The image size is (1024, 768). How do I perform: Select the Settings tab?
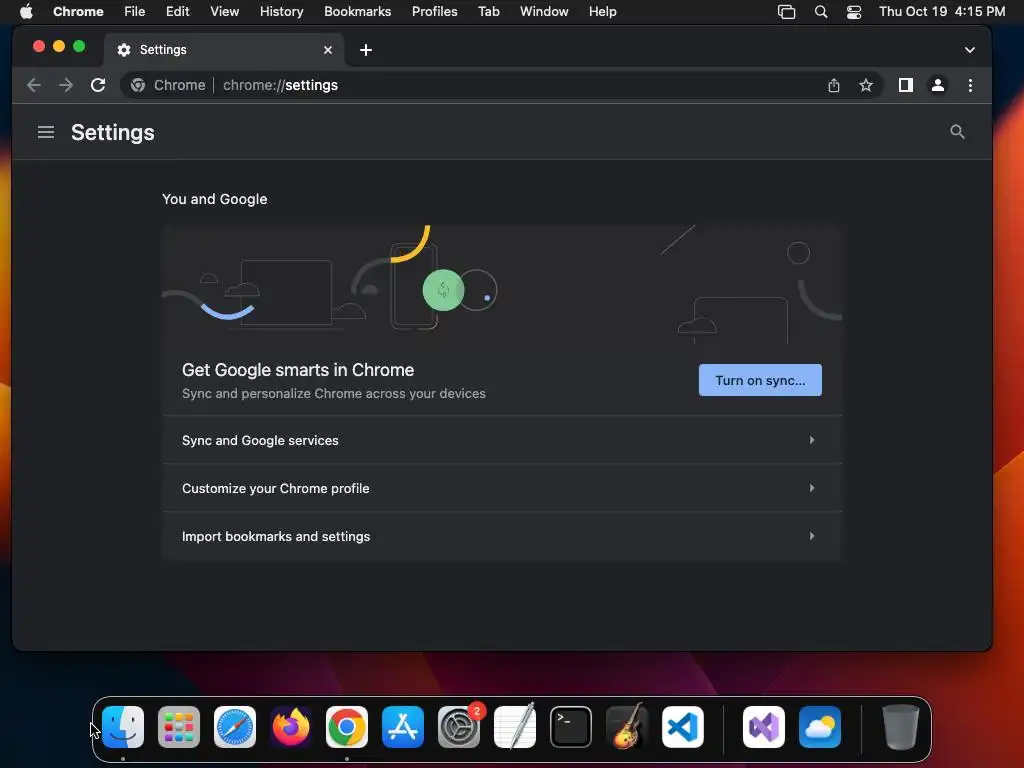tap(224, 50)
